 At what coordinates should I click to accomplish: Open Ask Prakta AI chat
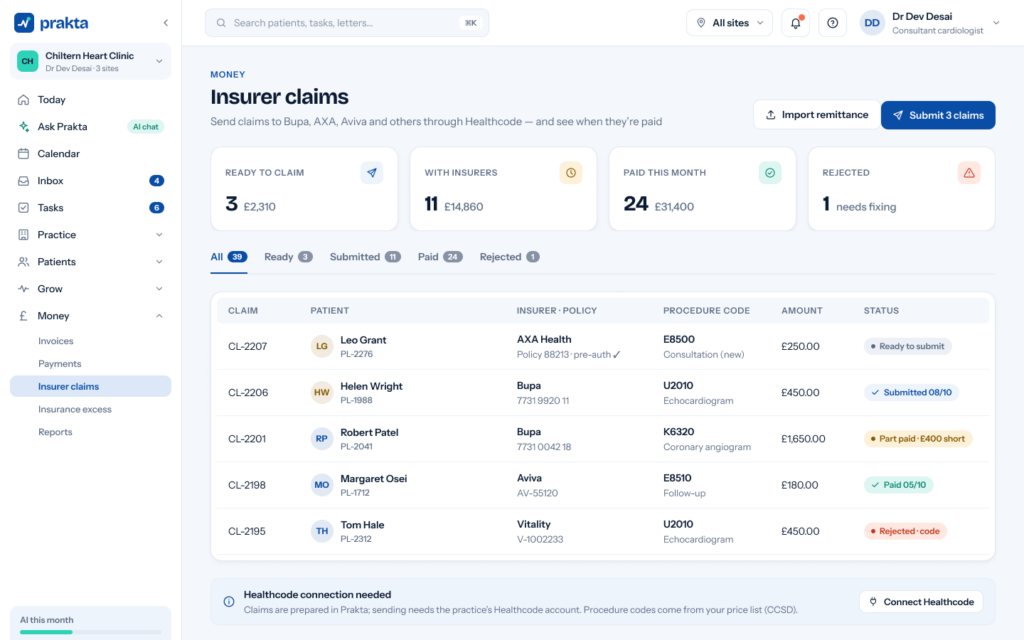click(x=90, y=127)
